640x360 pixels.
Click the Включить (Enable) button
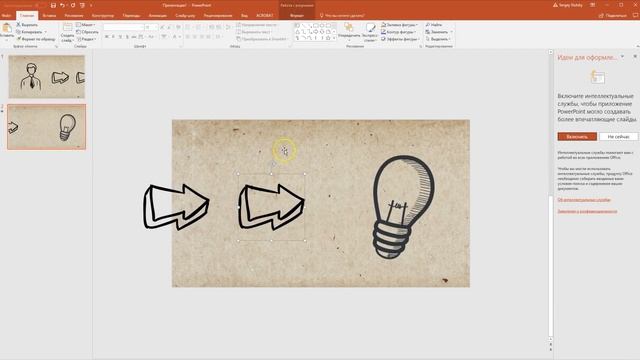[577, 137]
